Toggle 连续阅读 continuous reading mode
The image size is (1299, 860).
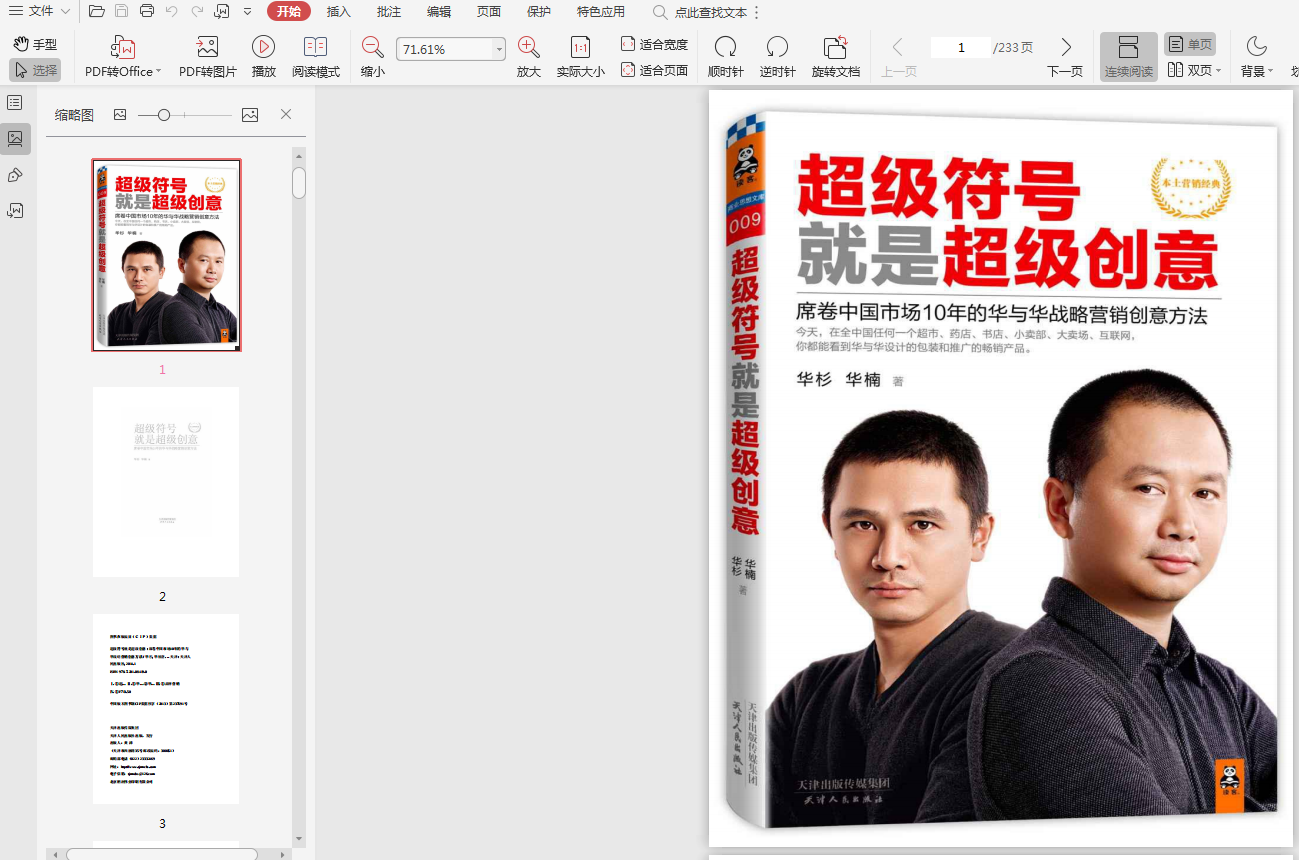pos(1128,57)
